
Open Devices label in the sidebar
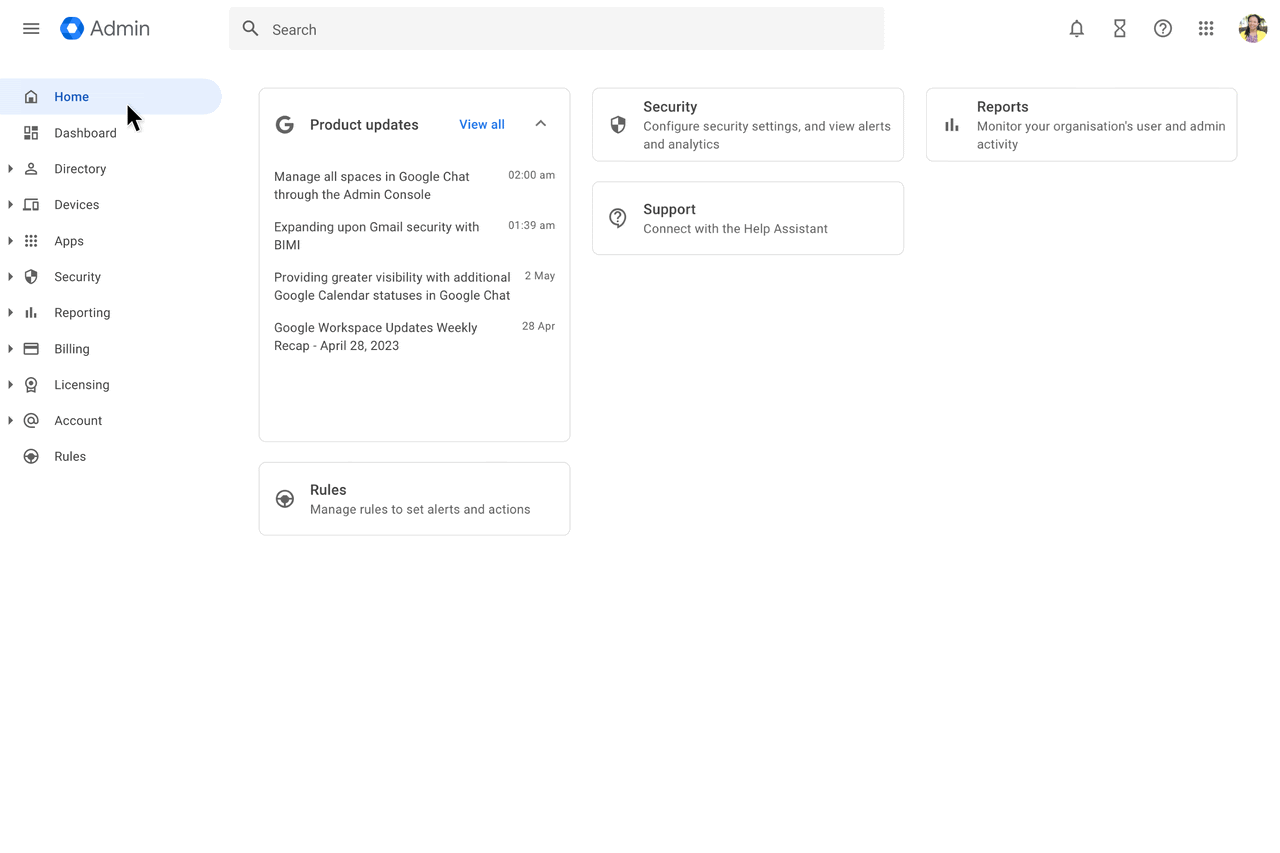click(77, 205)
